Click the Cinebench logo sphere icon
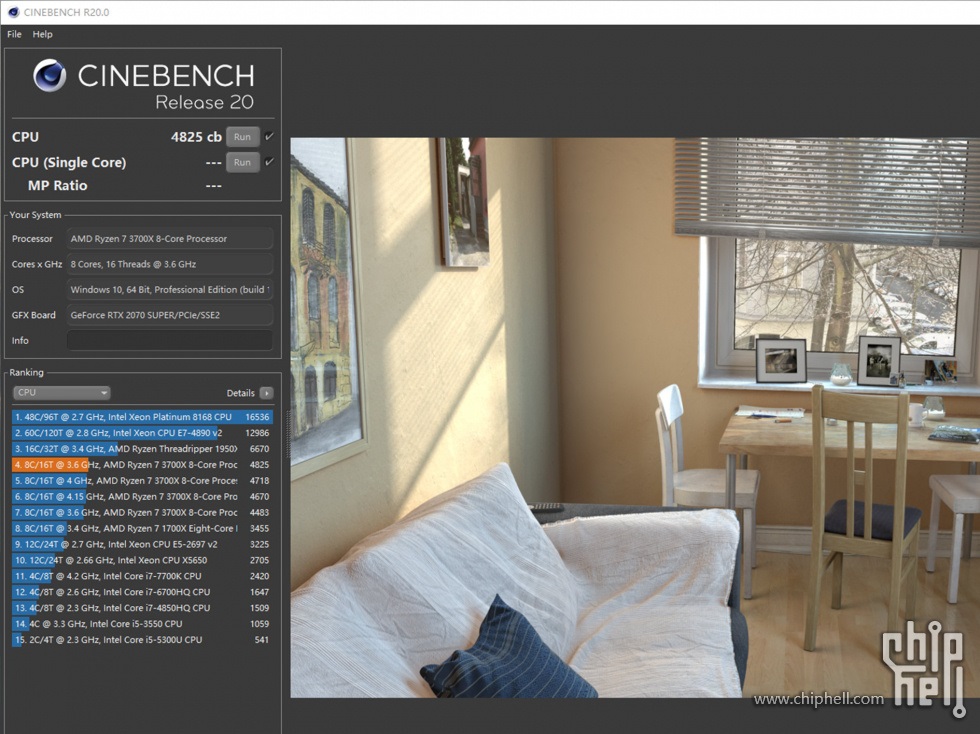980x734 pixels. point(49,76)
